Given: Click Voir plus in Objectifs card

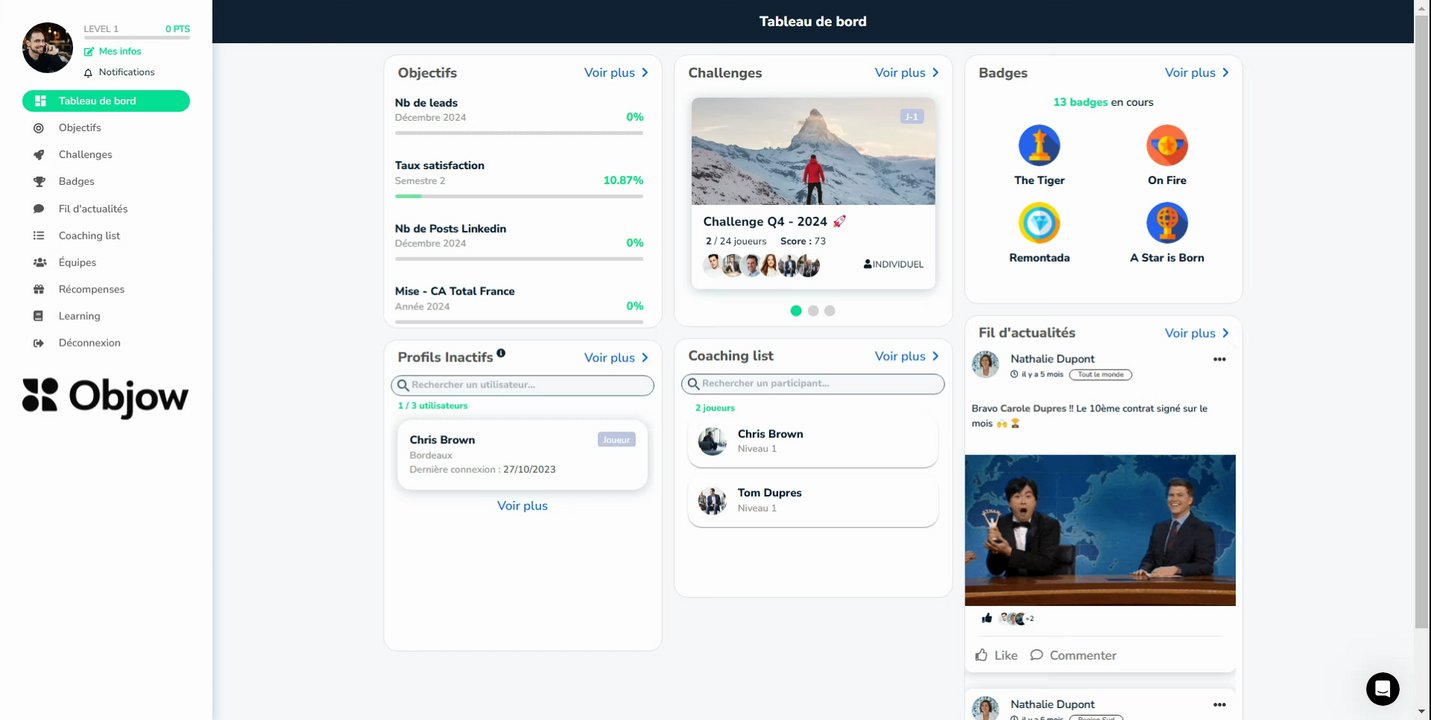Looking at the screenshot, I should (x=616, y=73).
